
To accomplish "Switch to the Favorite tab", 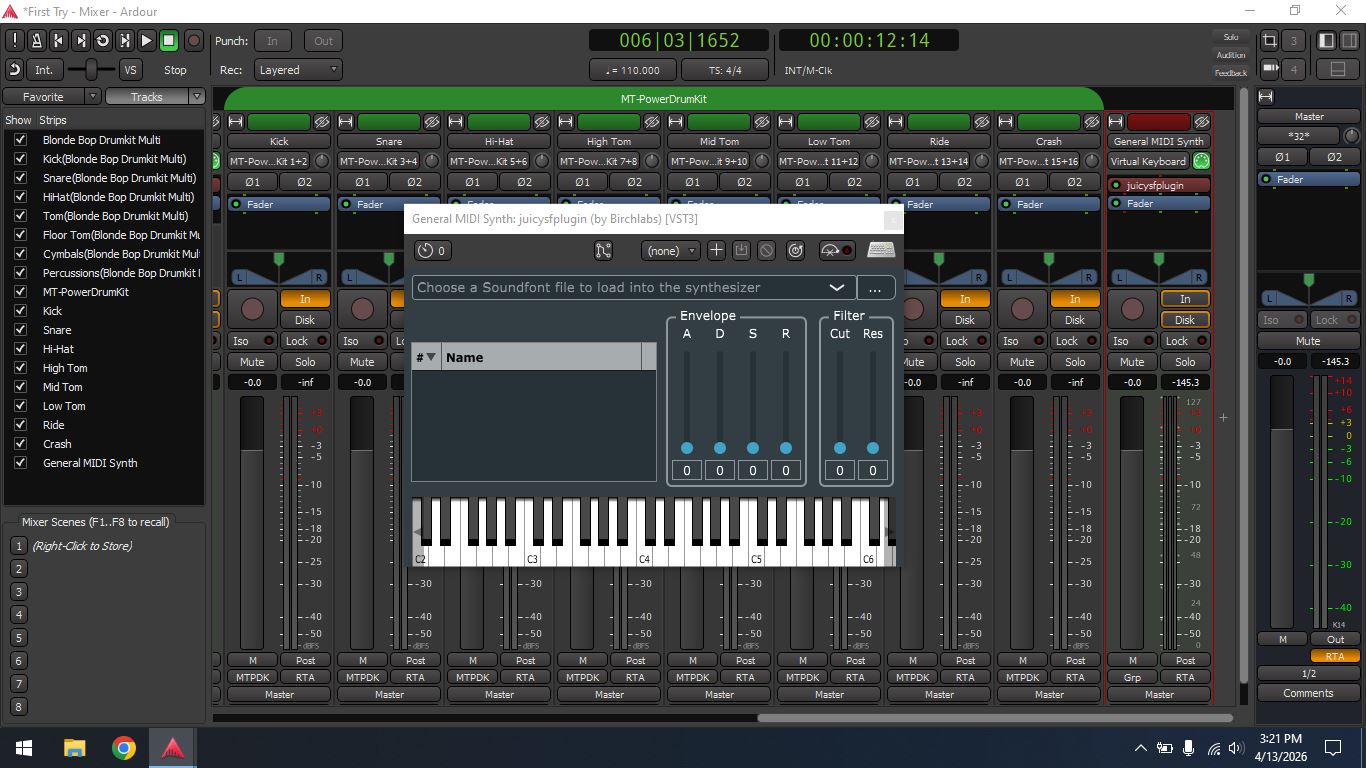I will tap(43, 97).
